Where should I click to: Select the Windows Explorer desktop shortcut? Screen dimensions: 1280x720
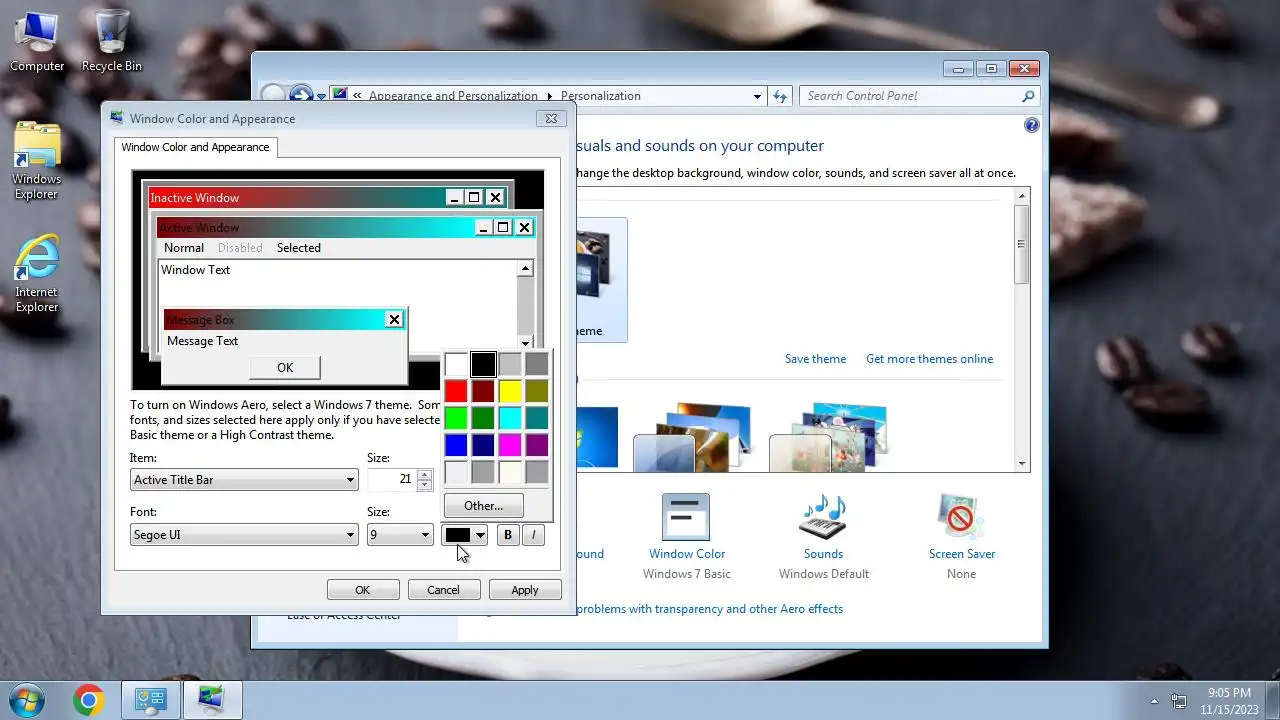[37, 162]
